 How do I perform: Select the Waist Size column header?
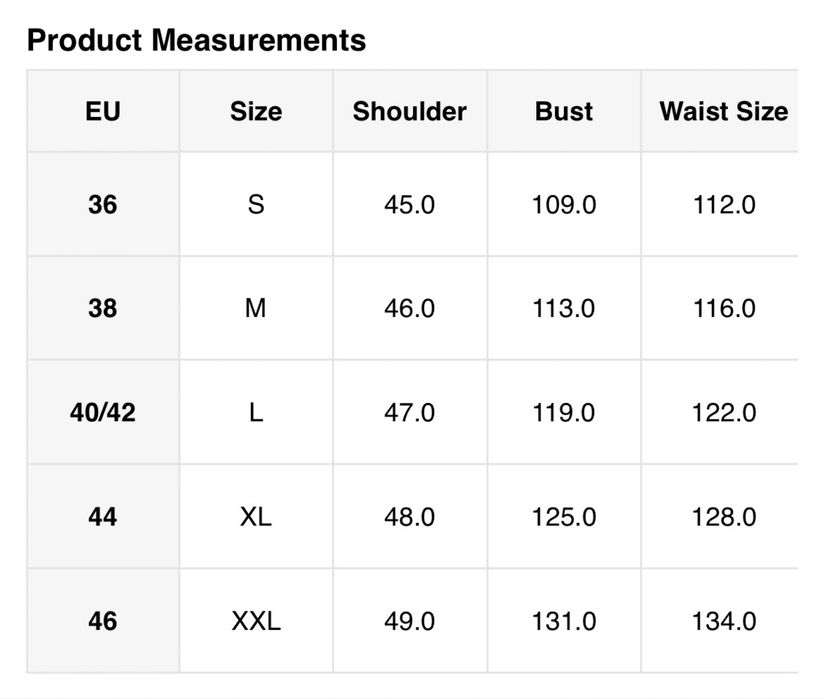(723, 111)
